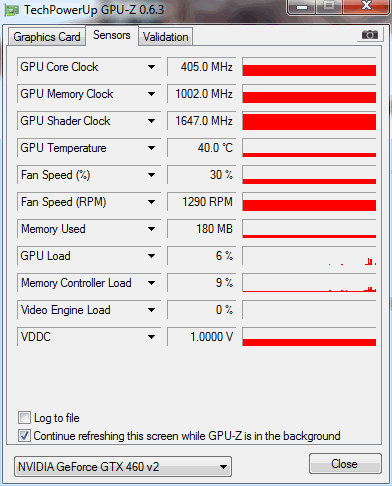Image resolution: width=392 pixels, height=486 pixels.
Task: Close window using title bar X
Action: coord(366,6)
